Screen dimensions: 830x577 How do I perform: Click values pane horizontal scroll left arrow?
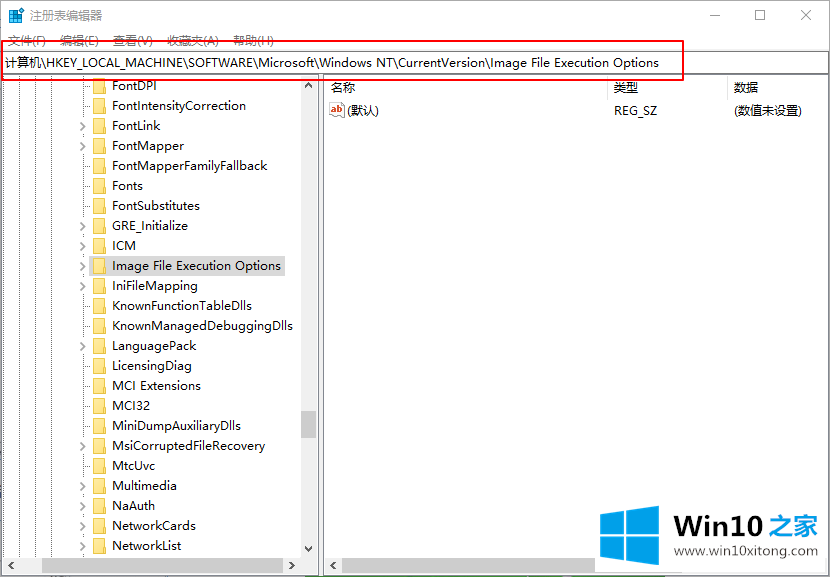pos(333,566)
